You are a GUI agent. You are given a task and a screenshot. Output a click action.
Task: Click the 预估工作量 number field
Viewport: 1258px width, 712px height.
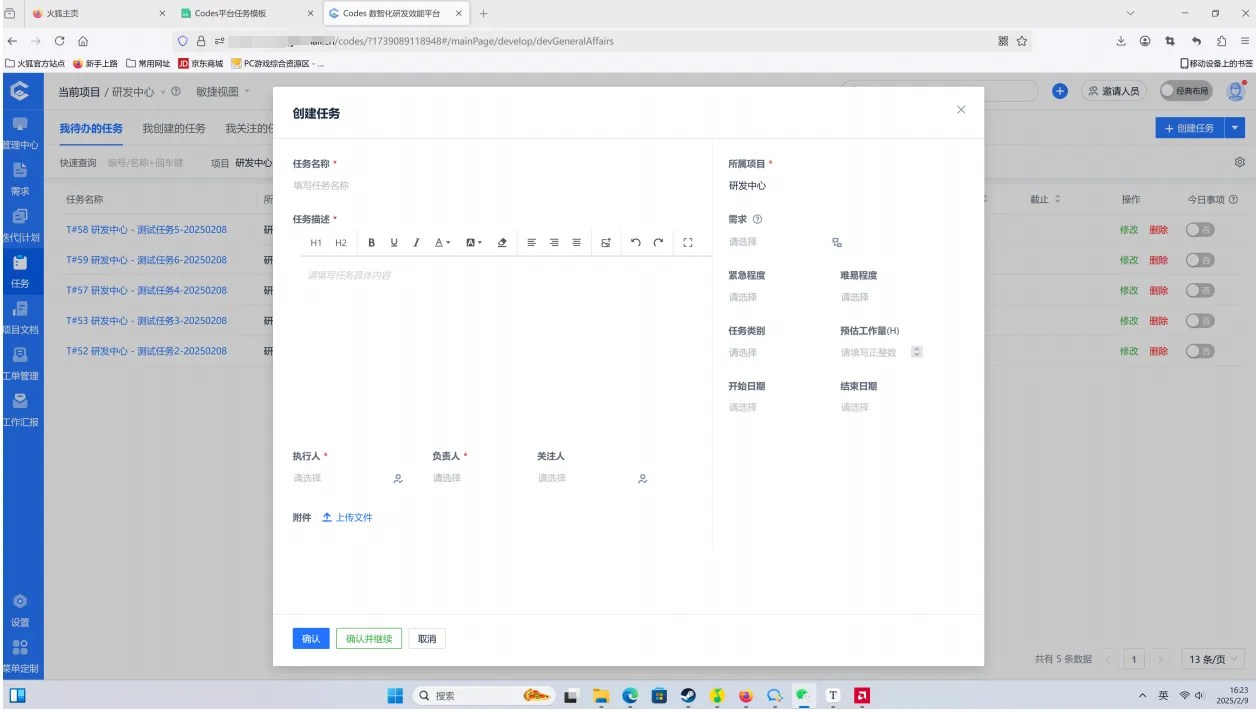click(x=873, y=353)
